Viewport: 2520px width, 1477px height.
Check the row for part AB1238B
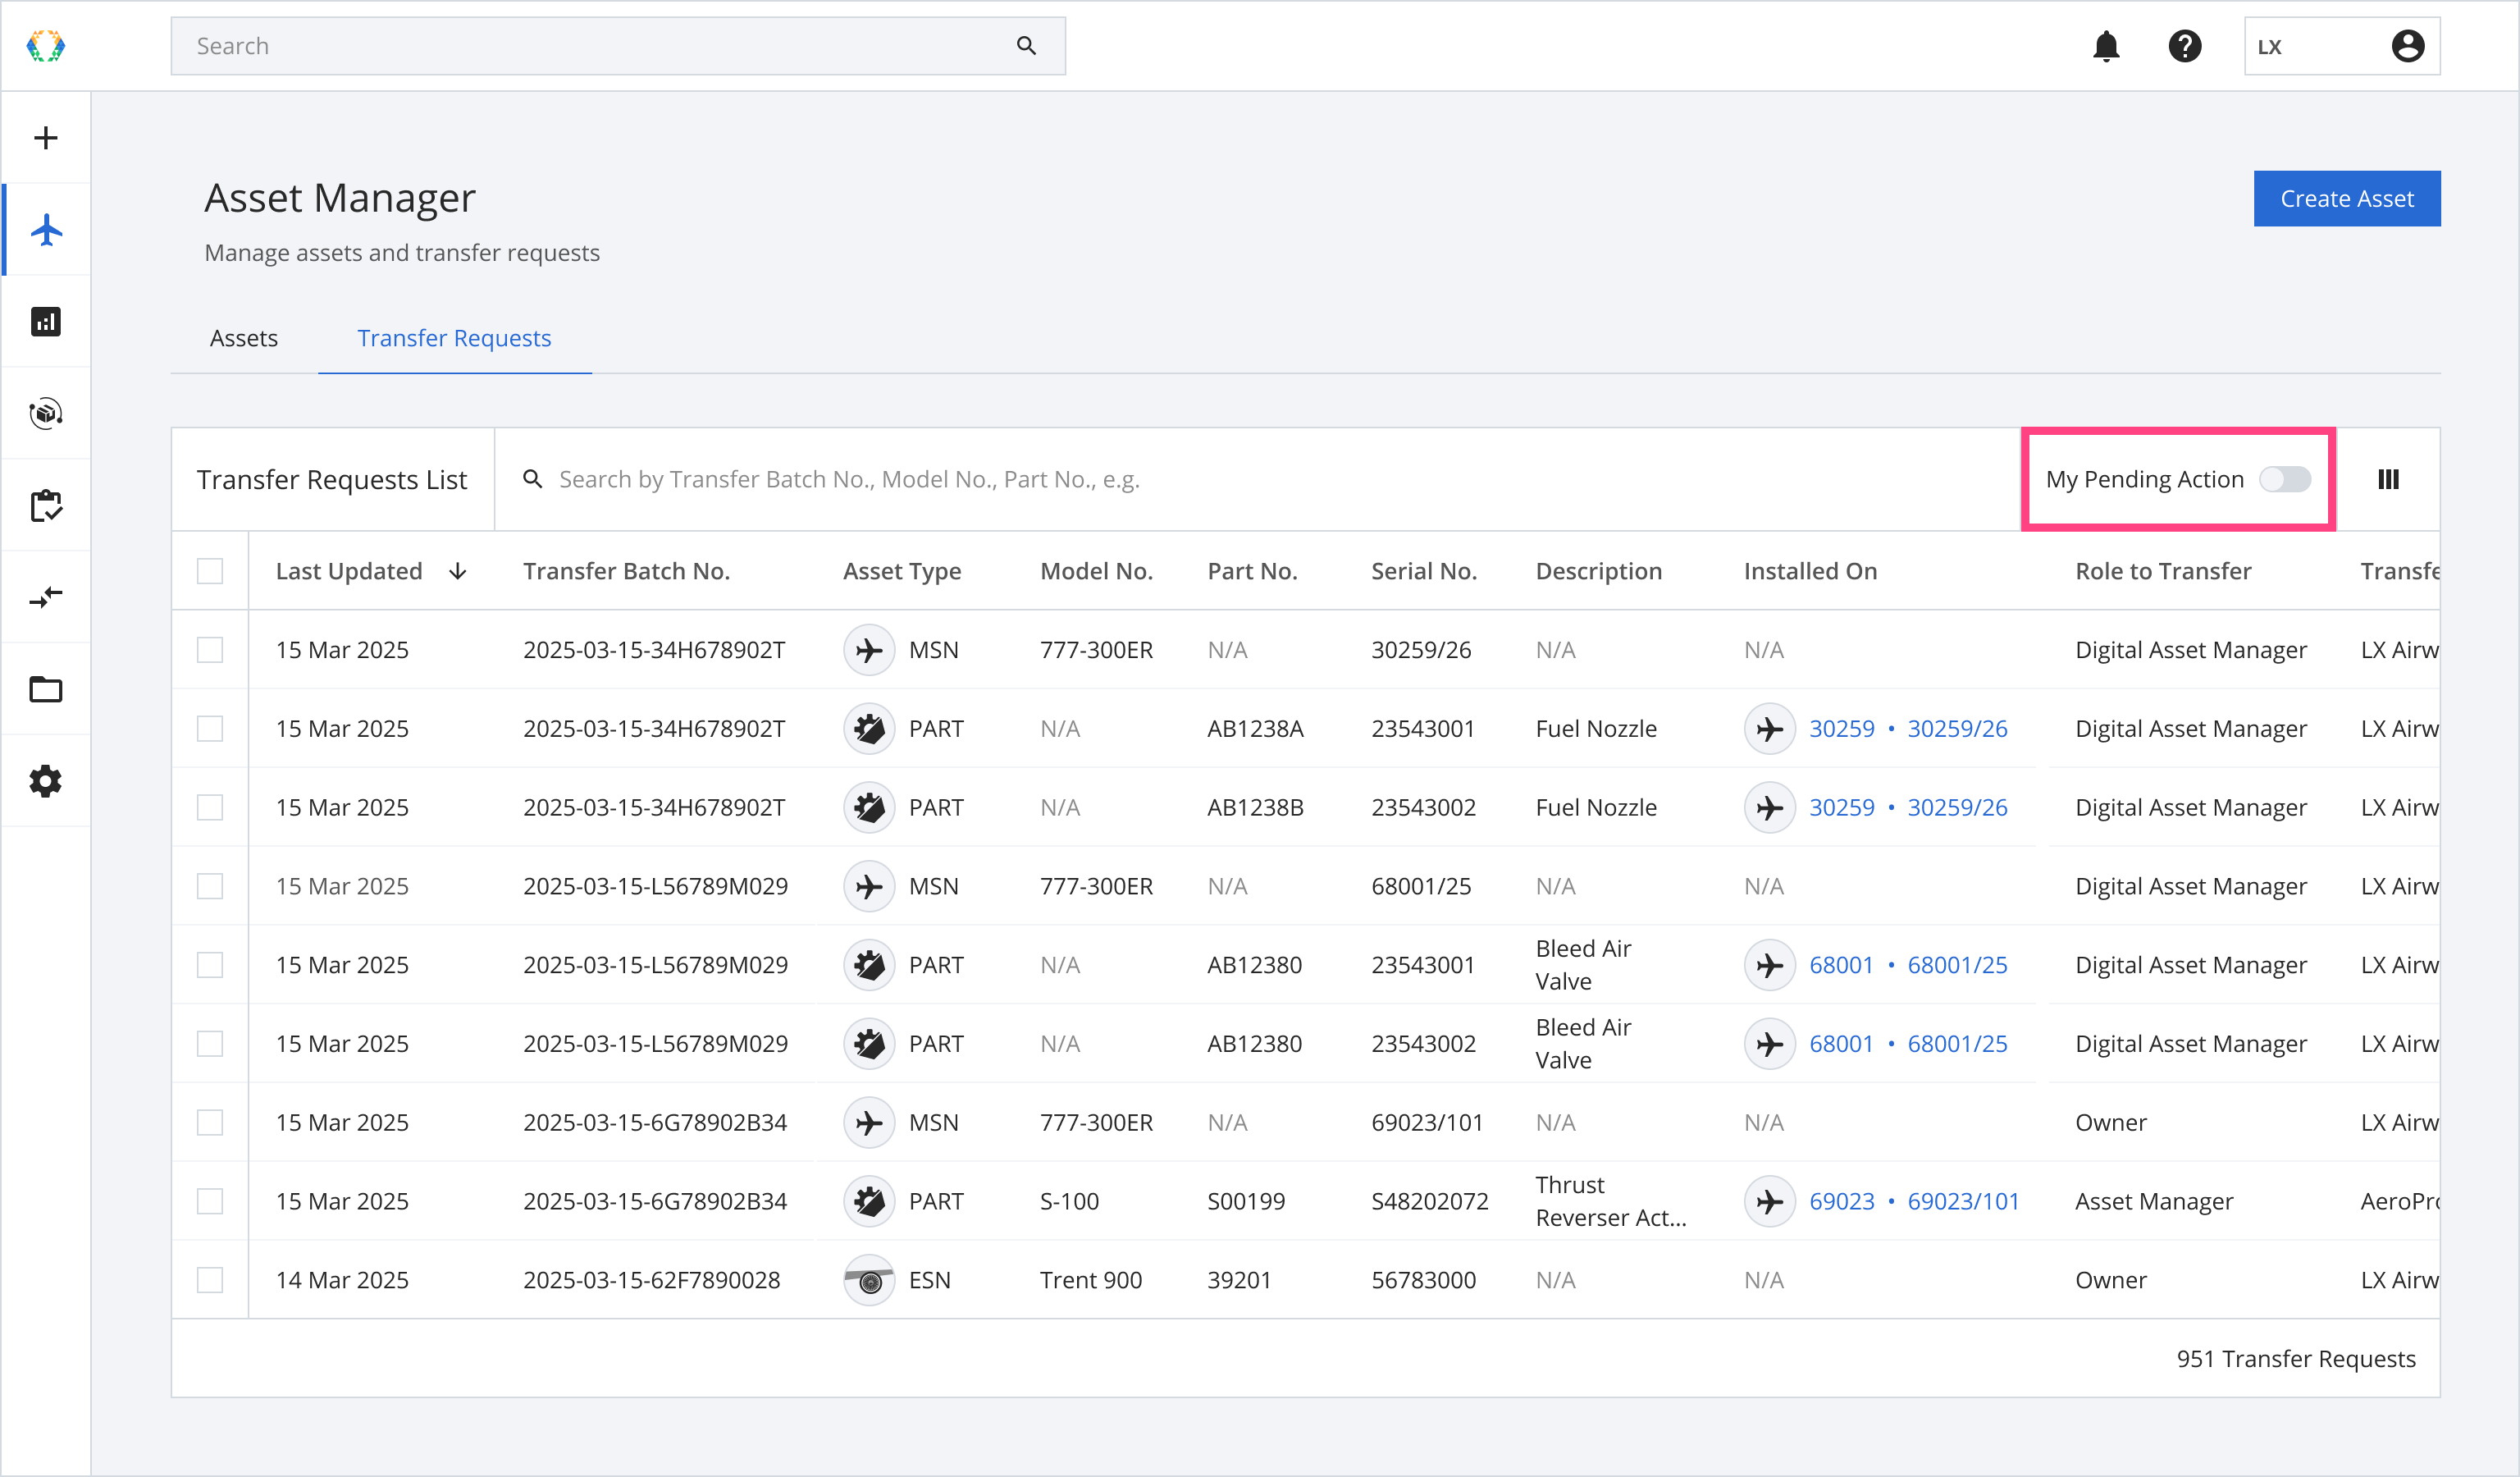click(210, 807)
